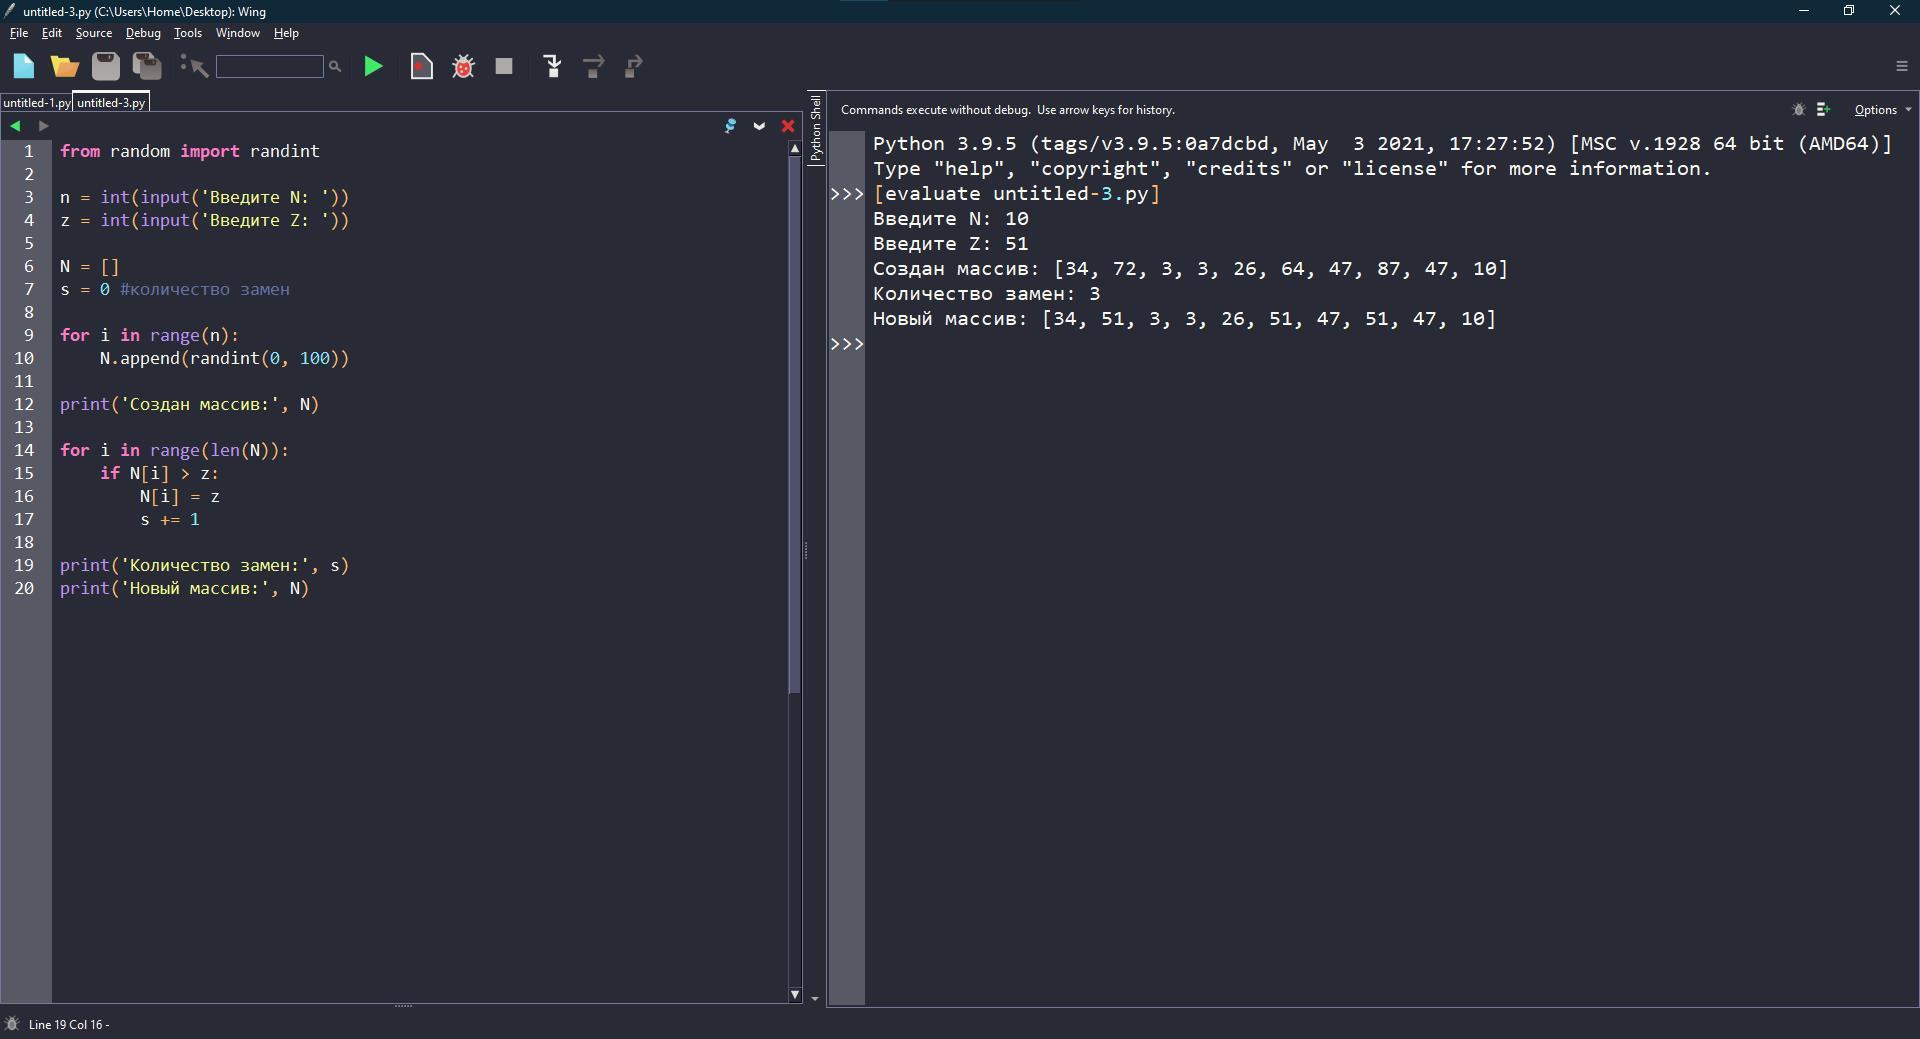Open a file with the folder icon

65,67
